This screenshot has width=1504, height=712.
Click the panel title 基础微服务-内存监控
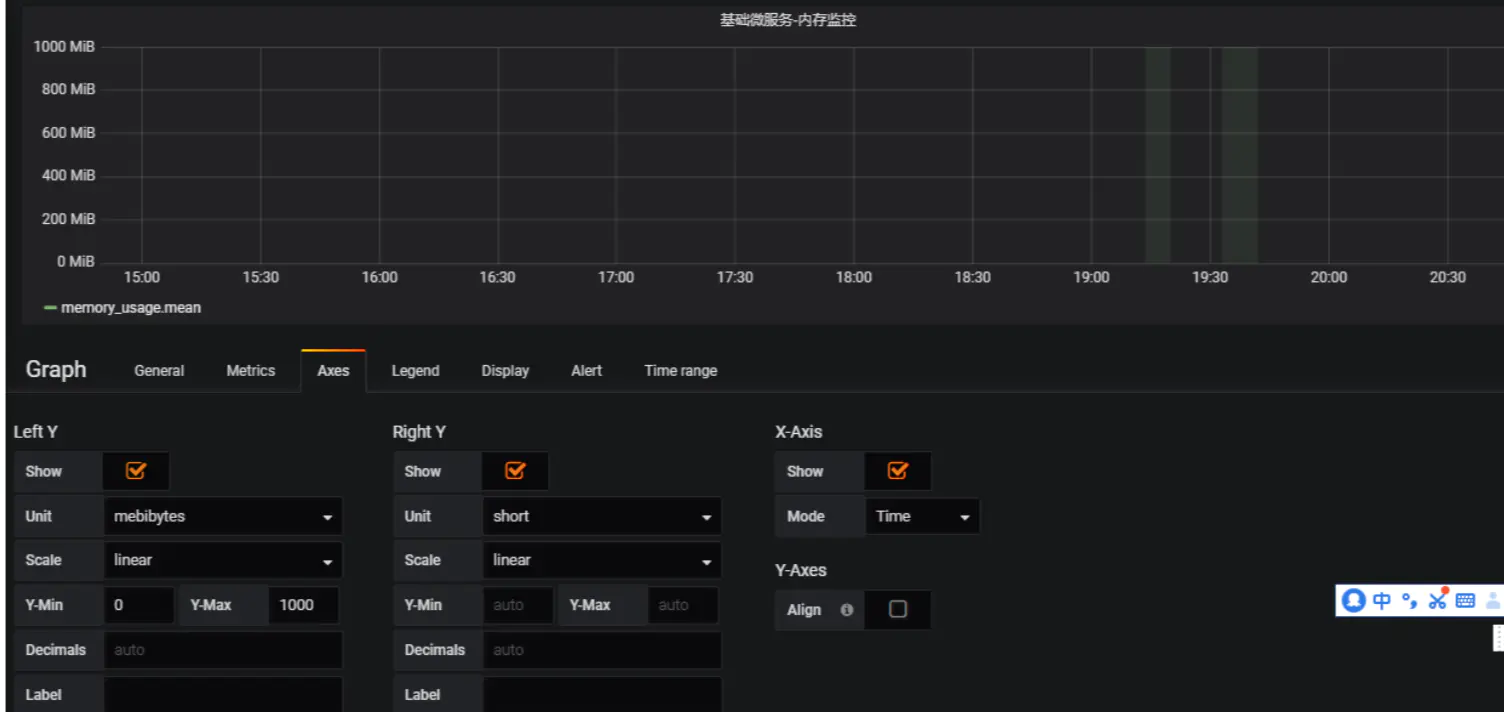tap(788, 19)
